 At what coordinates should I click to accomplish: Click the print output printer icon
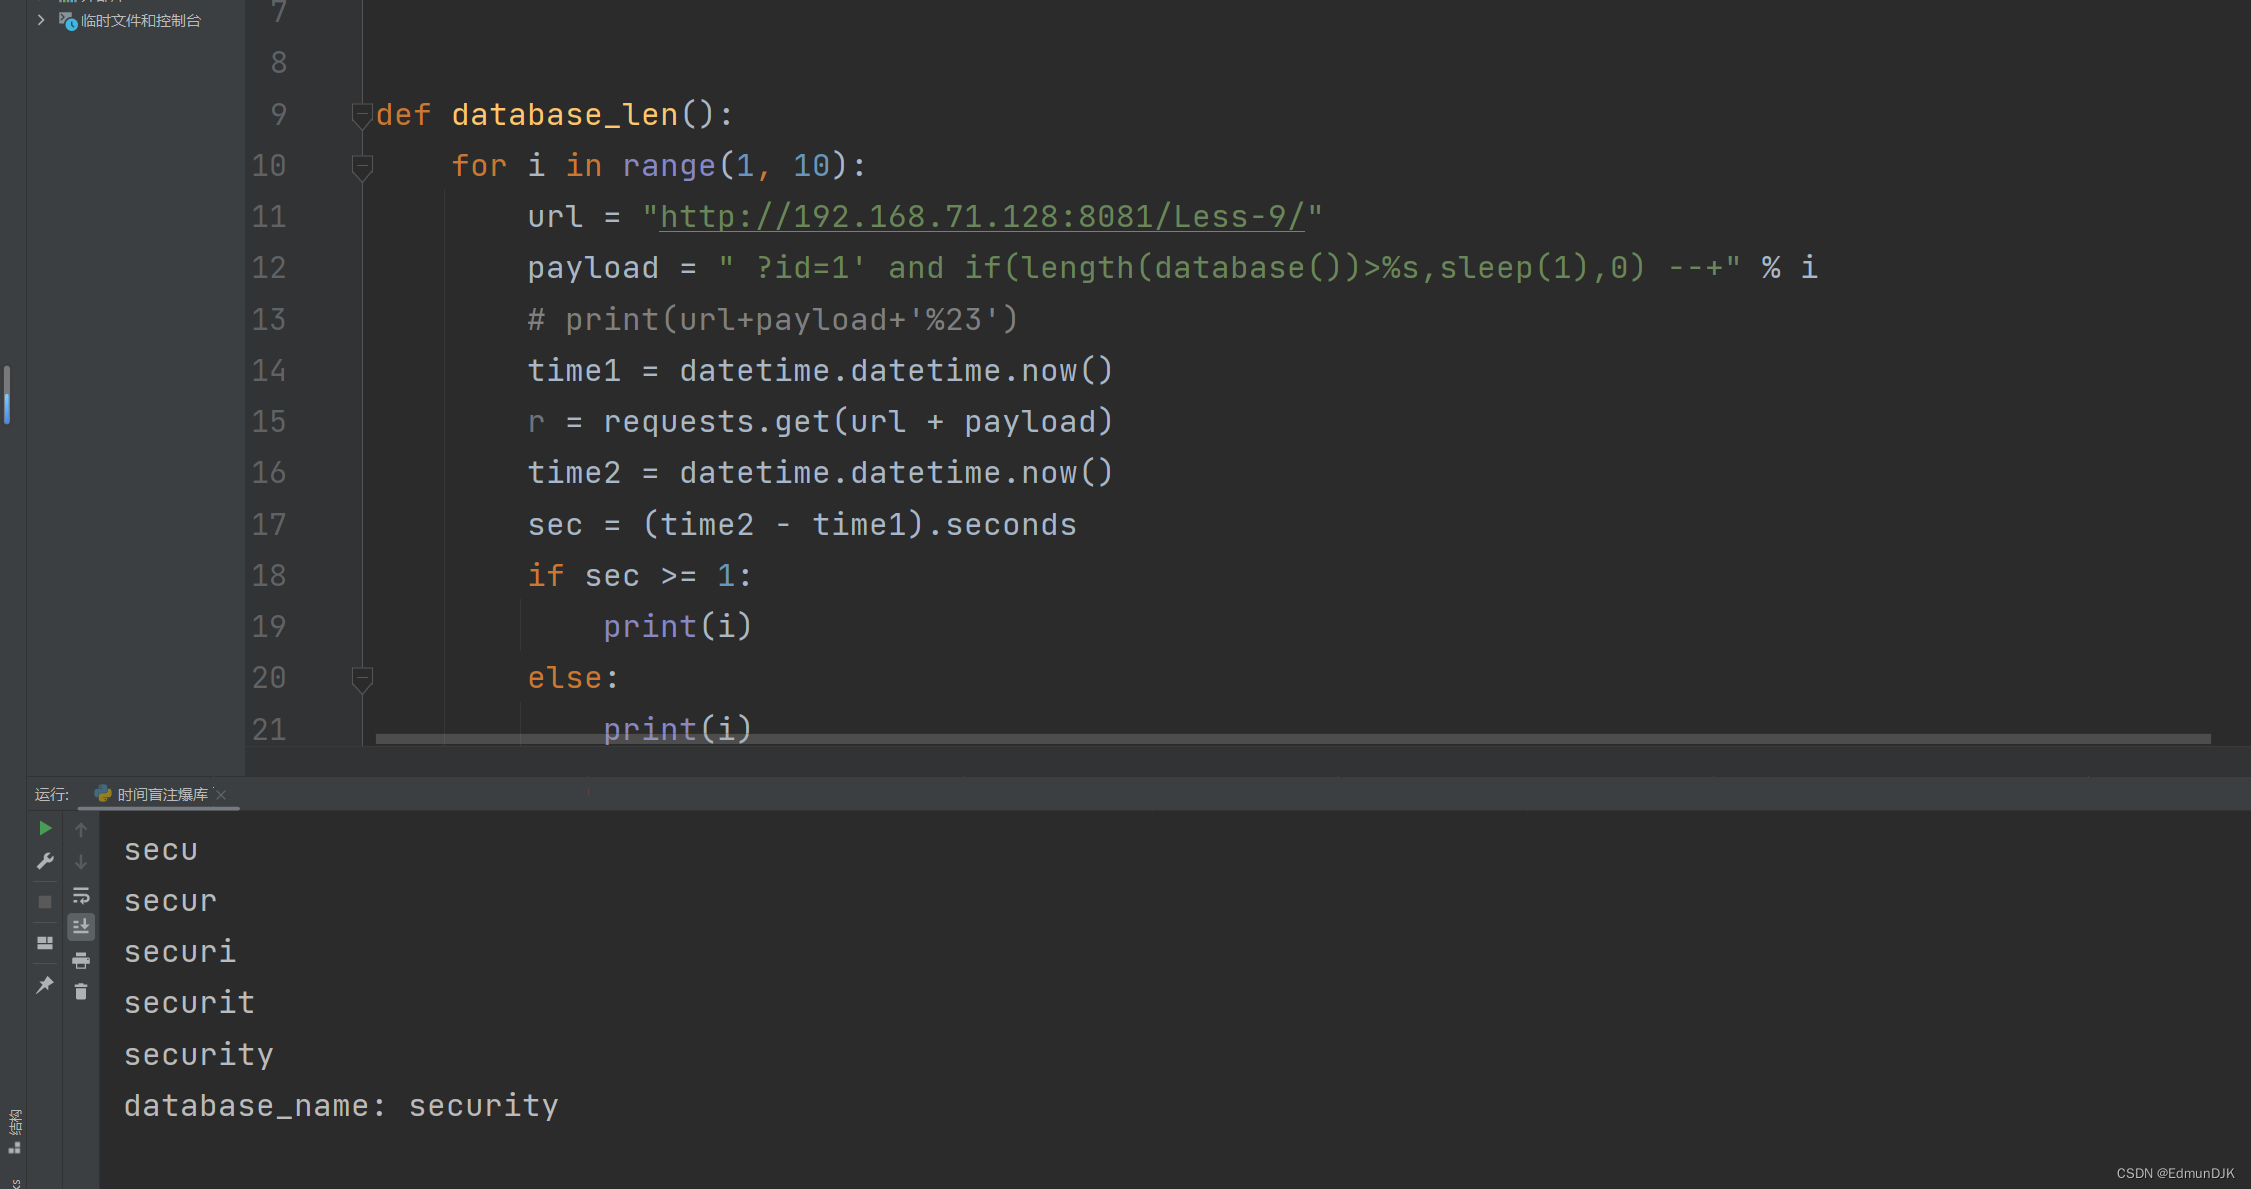click(81, 961)
